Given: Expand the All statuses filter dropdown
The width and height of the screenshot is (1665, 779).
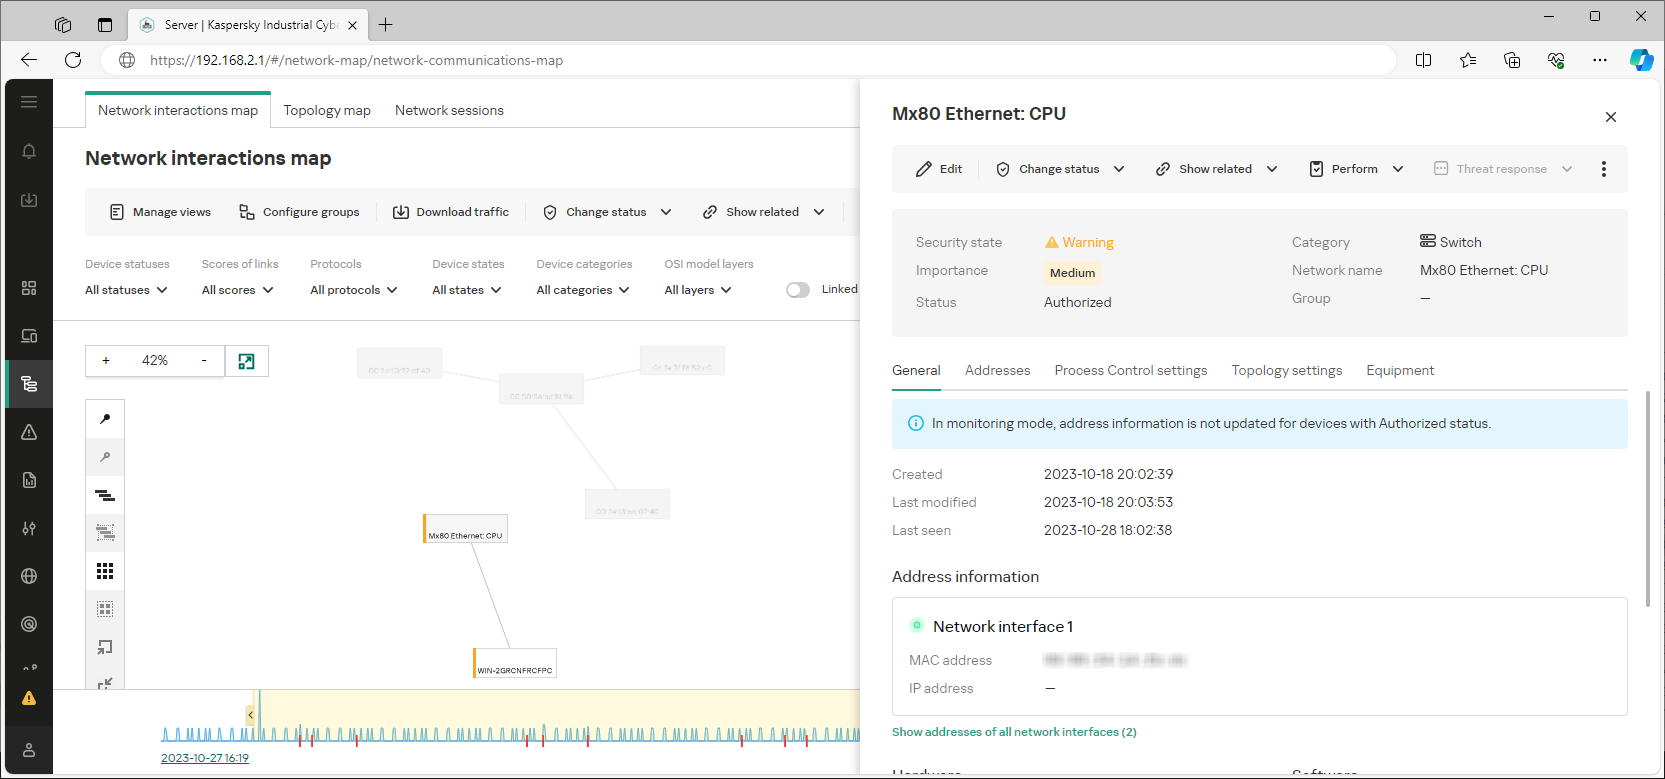Looking at the screenshot, I should [x=126, y=290].
